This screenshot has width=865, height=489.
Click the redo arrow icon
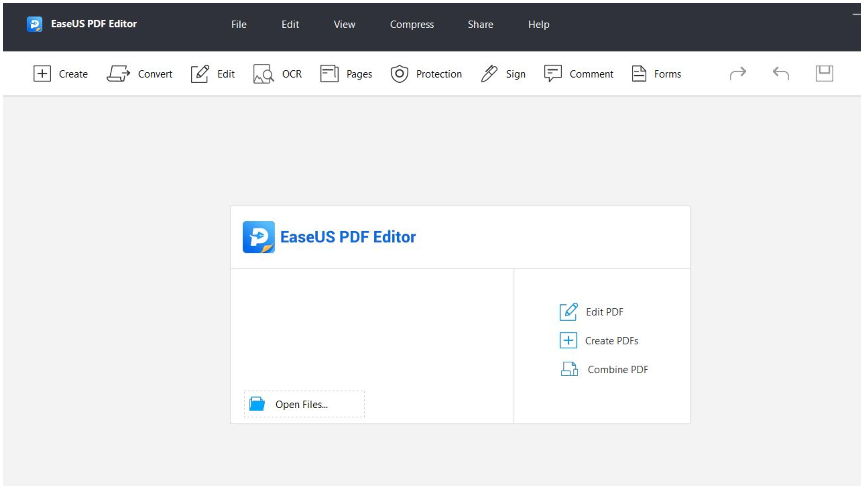738,73
